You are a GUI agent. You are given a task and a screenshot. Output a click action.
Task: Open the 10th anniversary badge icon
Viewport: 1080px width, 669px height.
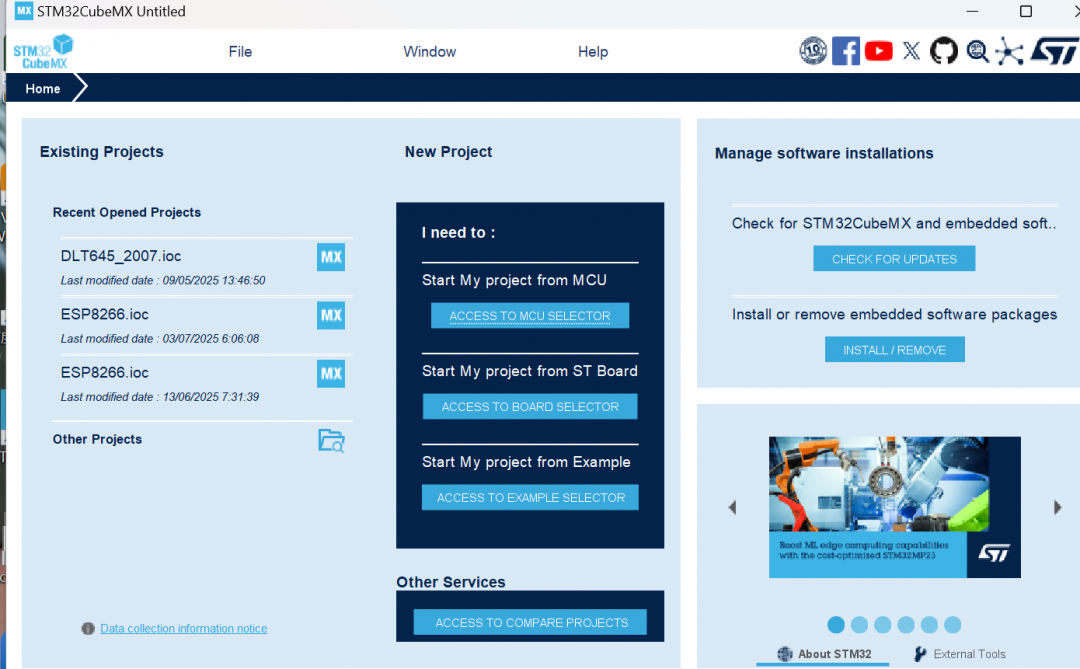click(x=813, y=51)
